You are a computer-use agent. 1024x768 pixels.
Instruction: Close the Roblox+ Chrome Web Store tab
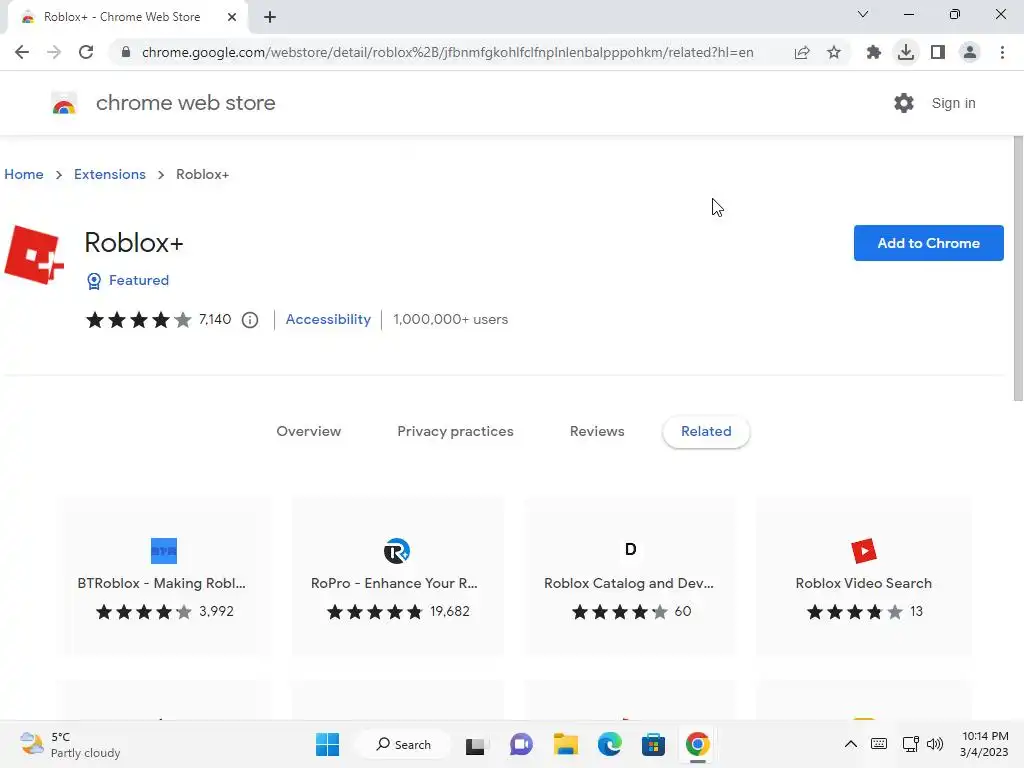tap(232, 17)
